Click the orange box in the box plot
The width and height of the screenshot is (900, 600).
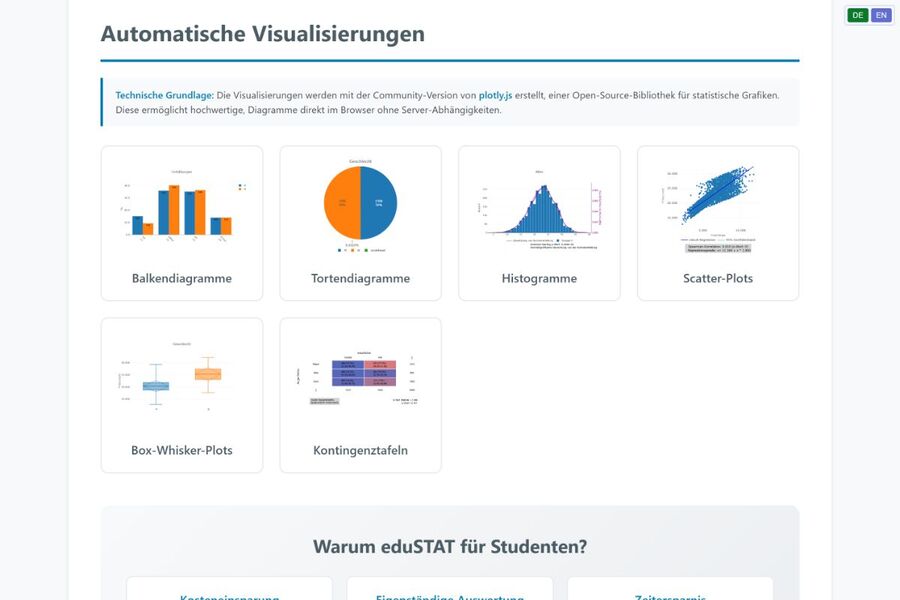207,374
